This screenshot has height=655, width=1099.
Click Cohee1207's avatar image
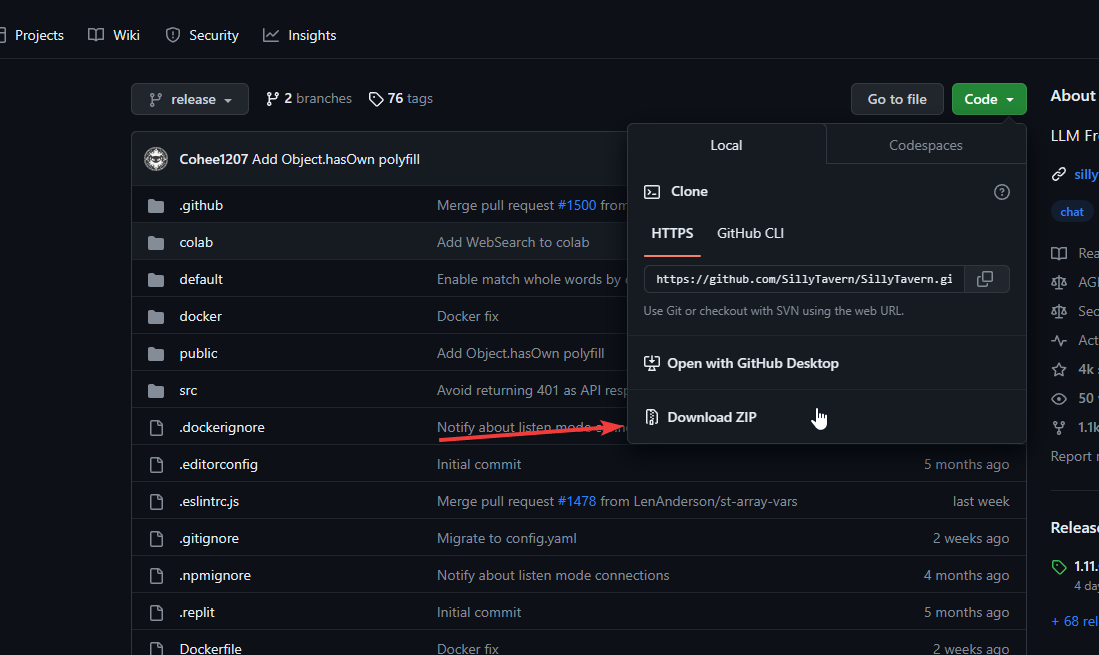[156, 159]
